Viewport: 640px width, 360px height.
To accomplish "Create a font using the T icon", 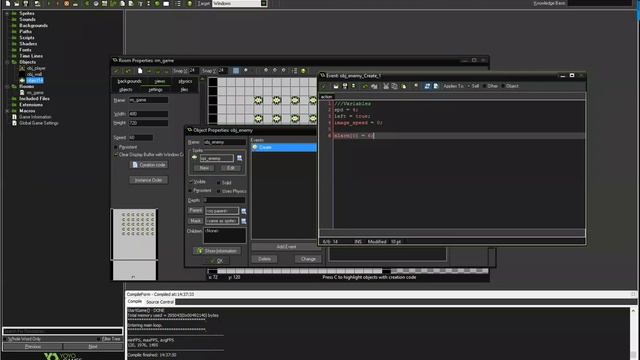I will (x=140, y=4).
